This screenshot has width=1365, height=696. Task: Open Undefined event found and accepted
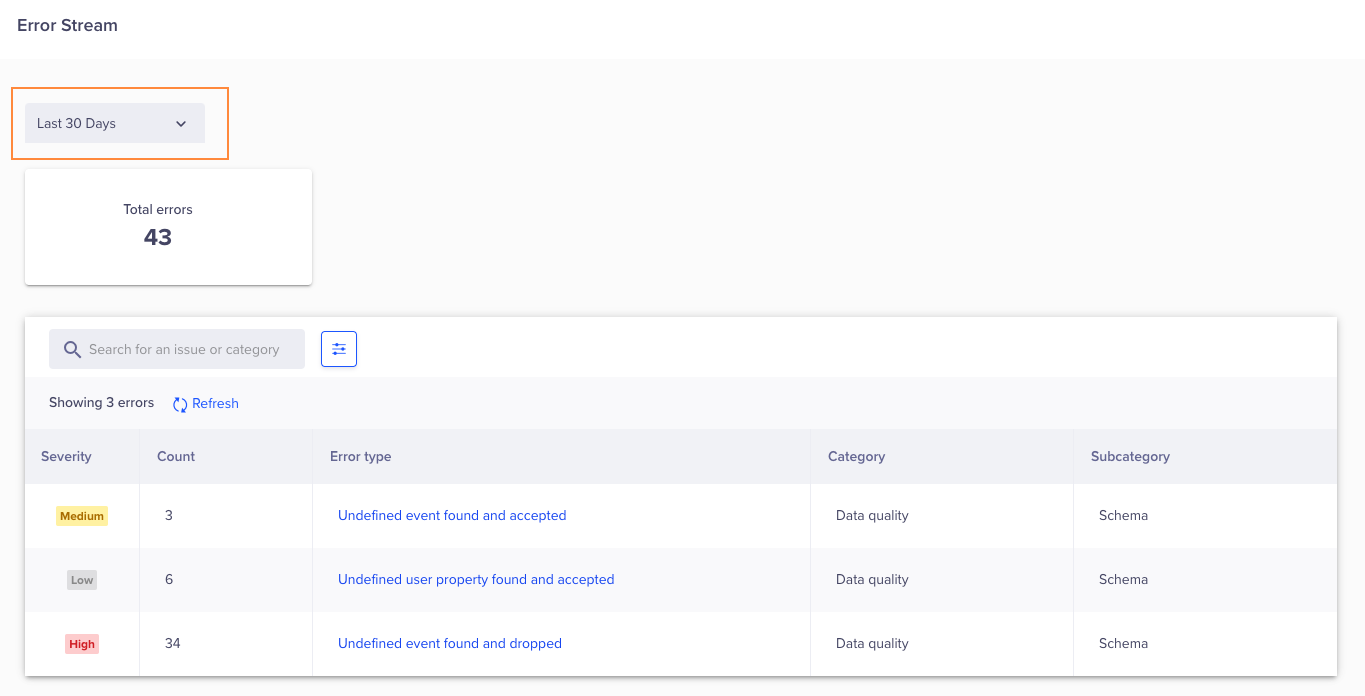point(452,516)
